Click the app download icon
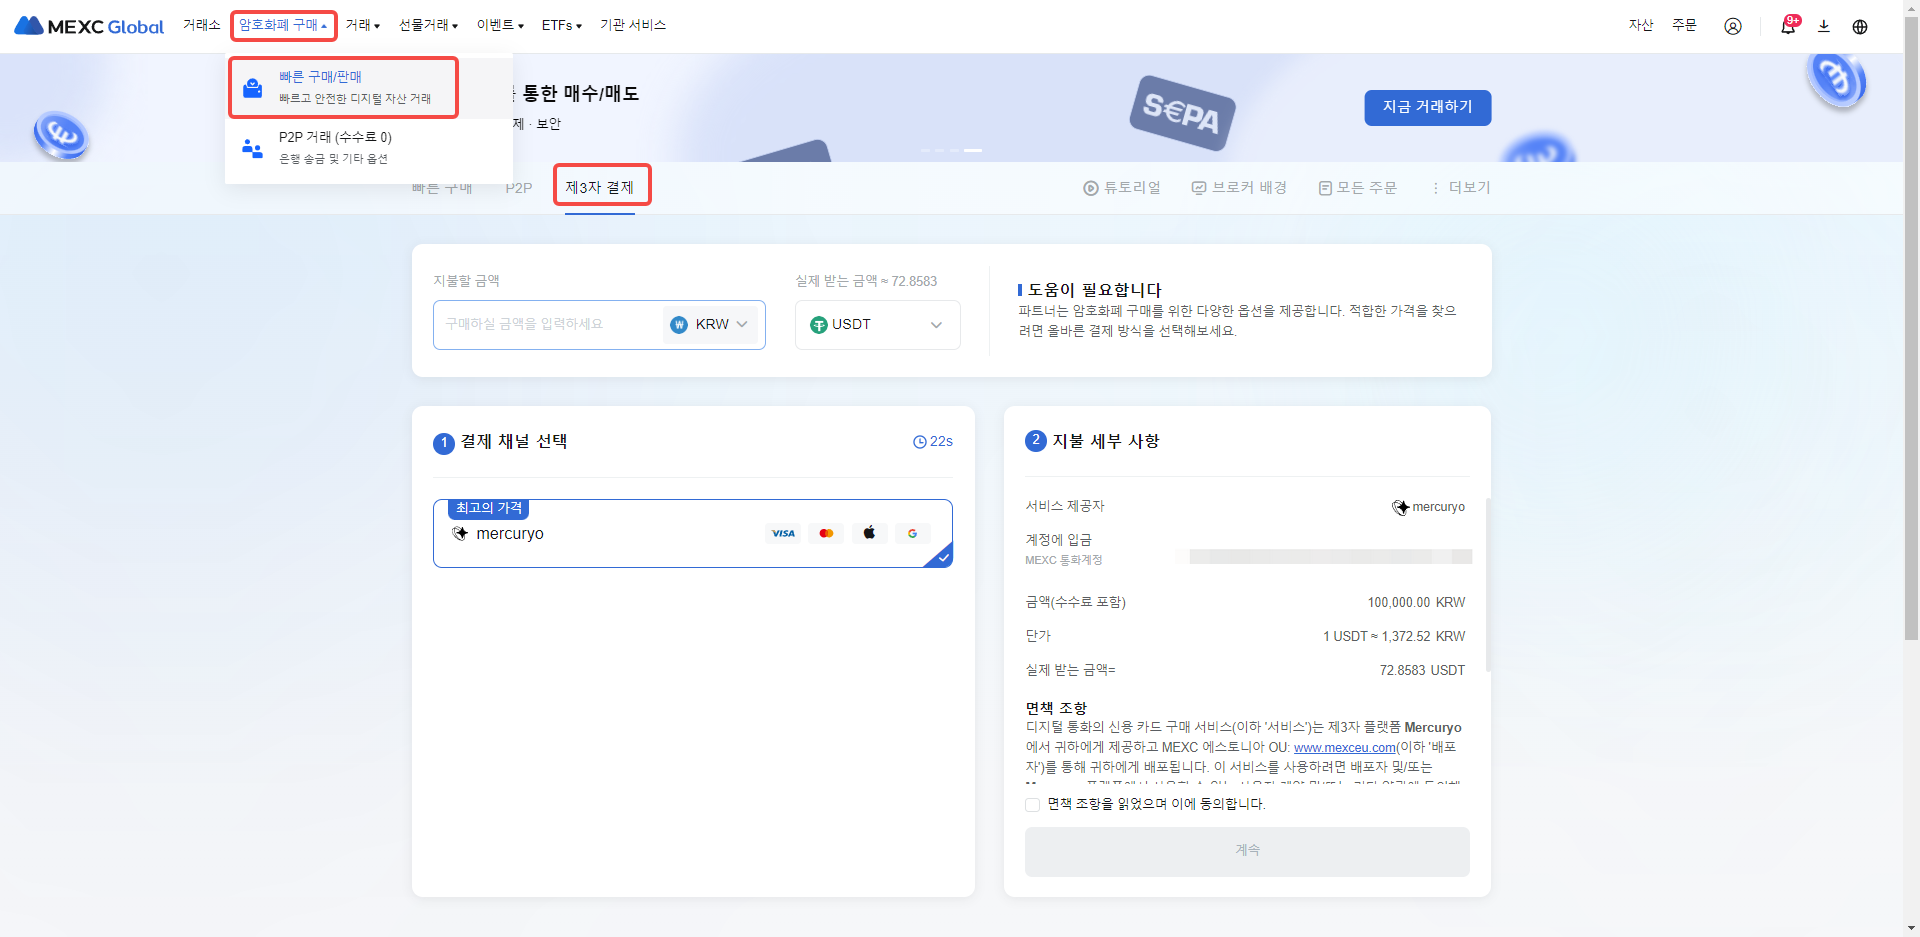This screenshot has height=937, width=1920. tap(1823, 26)
